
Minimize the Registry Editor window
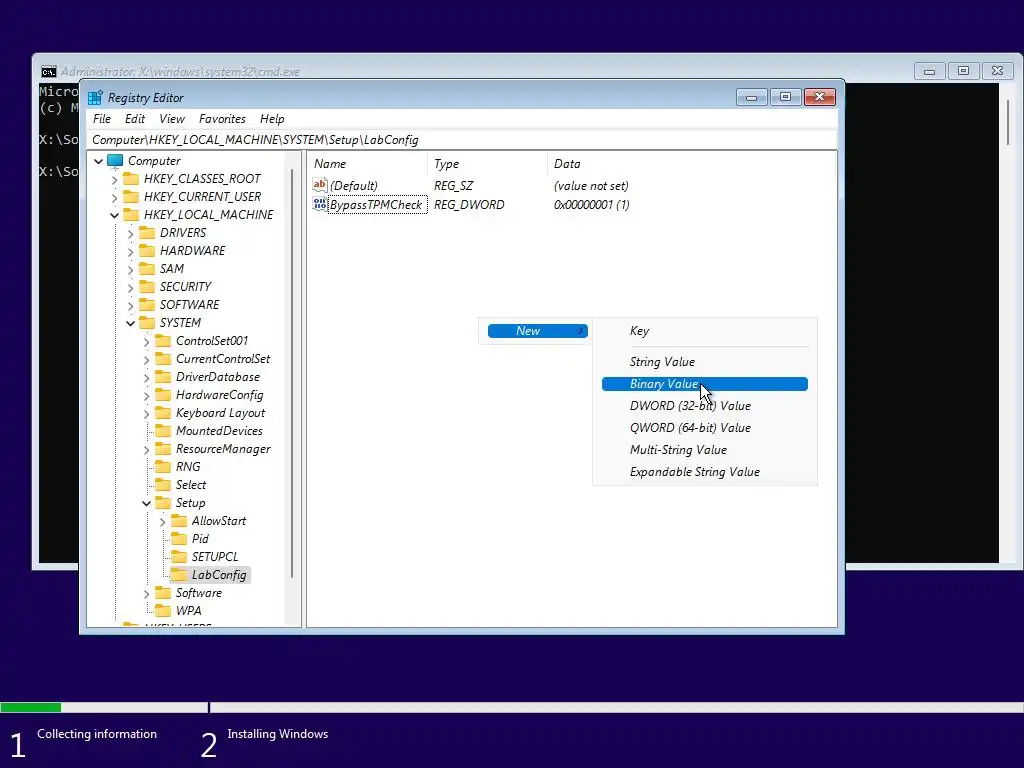752,97
